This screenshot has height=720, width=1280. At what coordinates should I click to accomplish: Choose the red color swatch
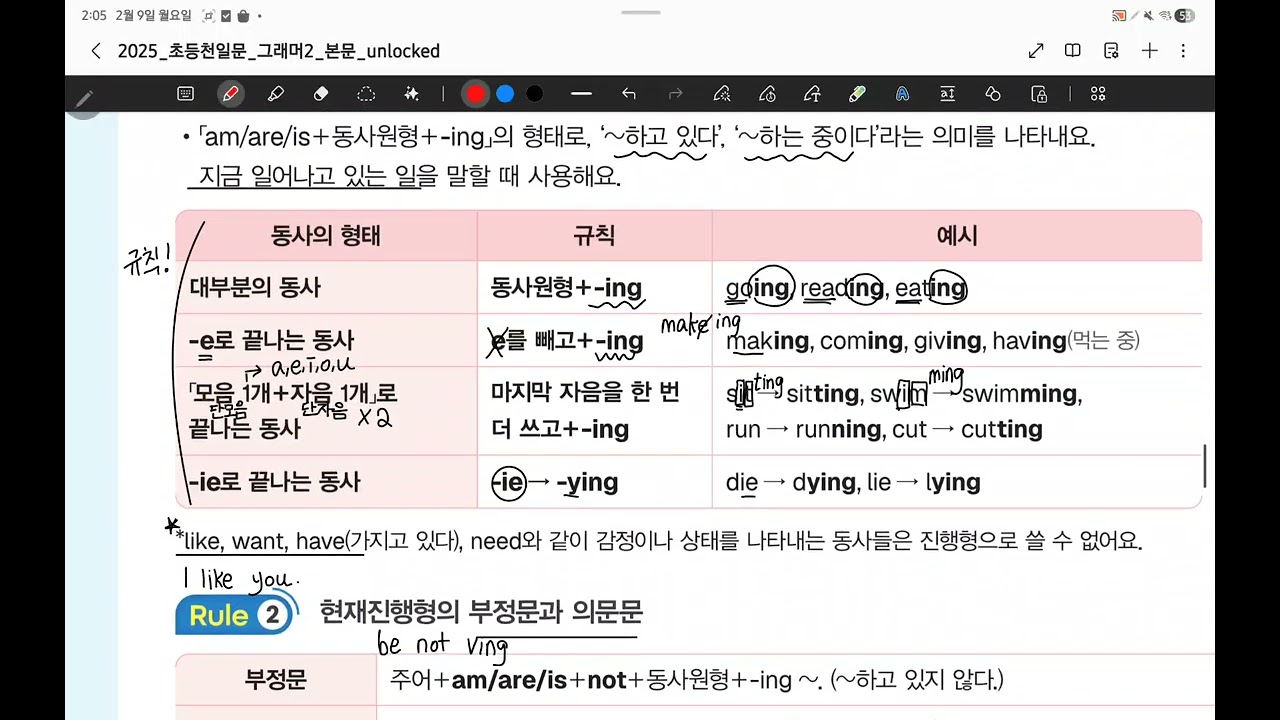(x=476, y=94)
